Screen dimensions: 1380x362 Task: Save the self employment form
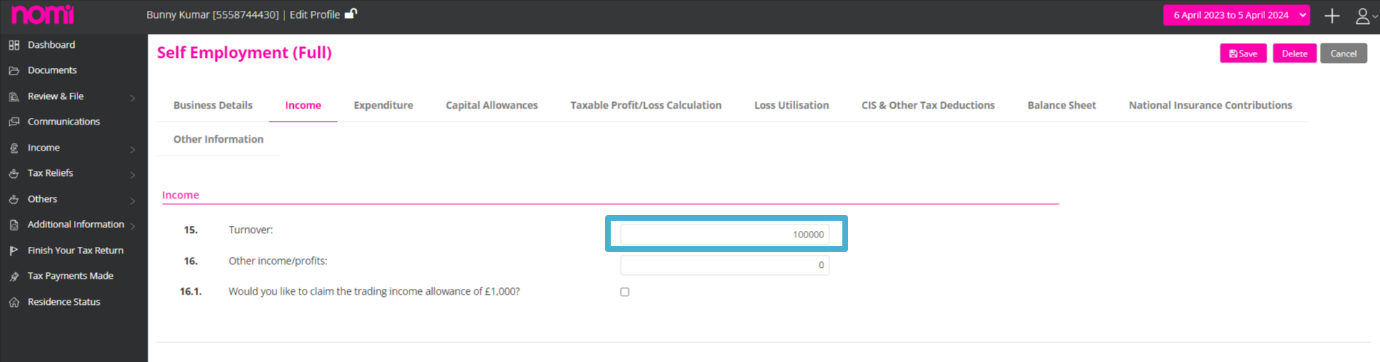(1243, 54)
